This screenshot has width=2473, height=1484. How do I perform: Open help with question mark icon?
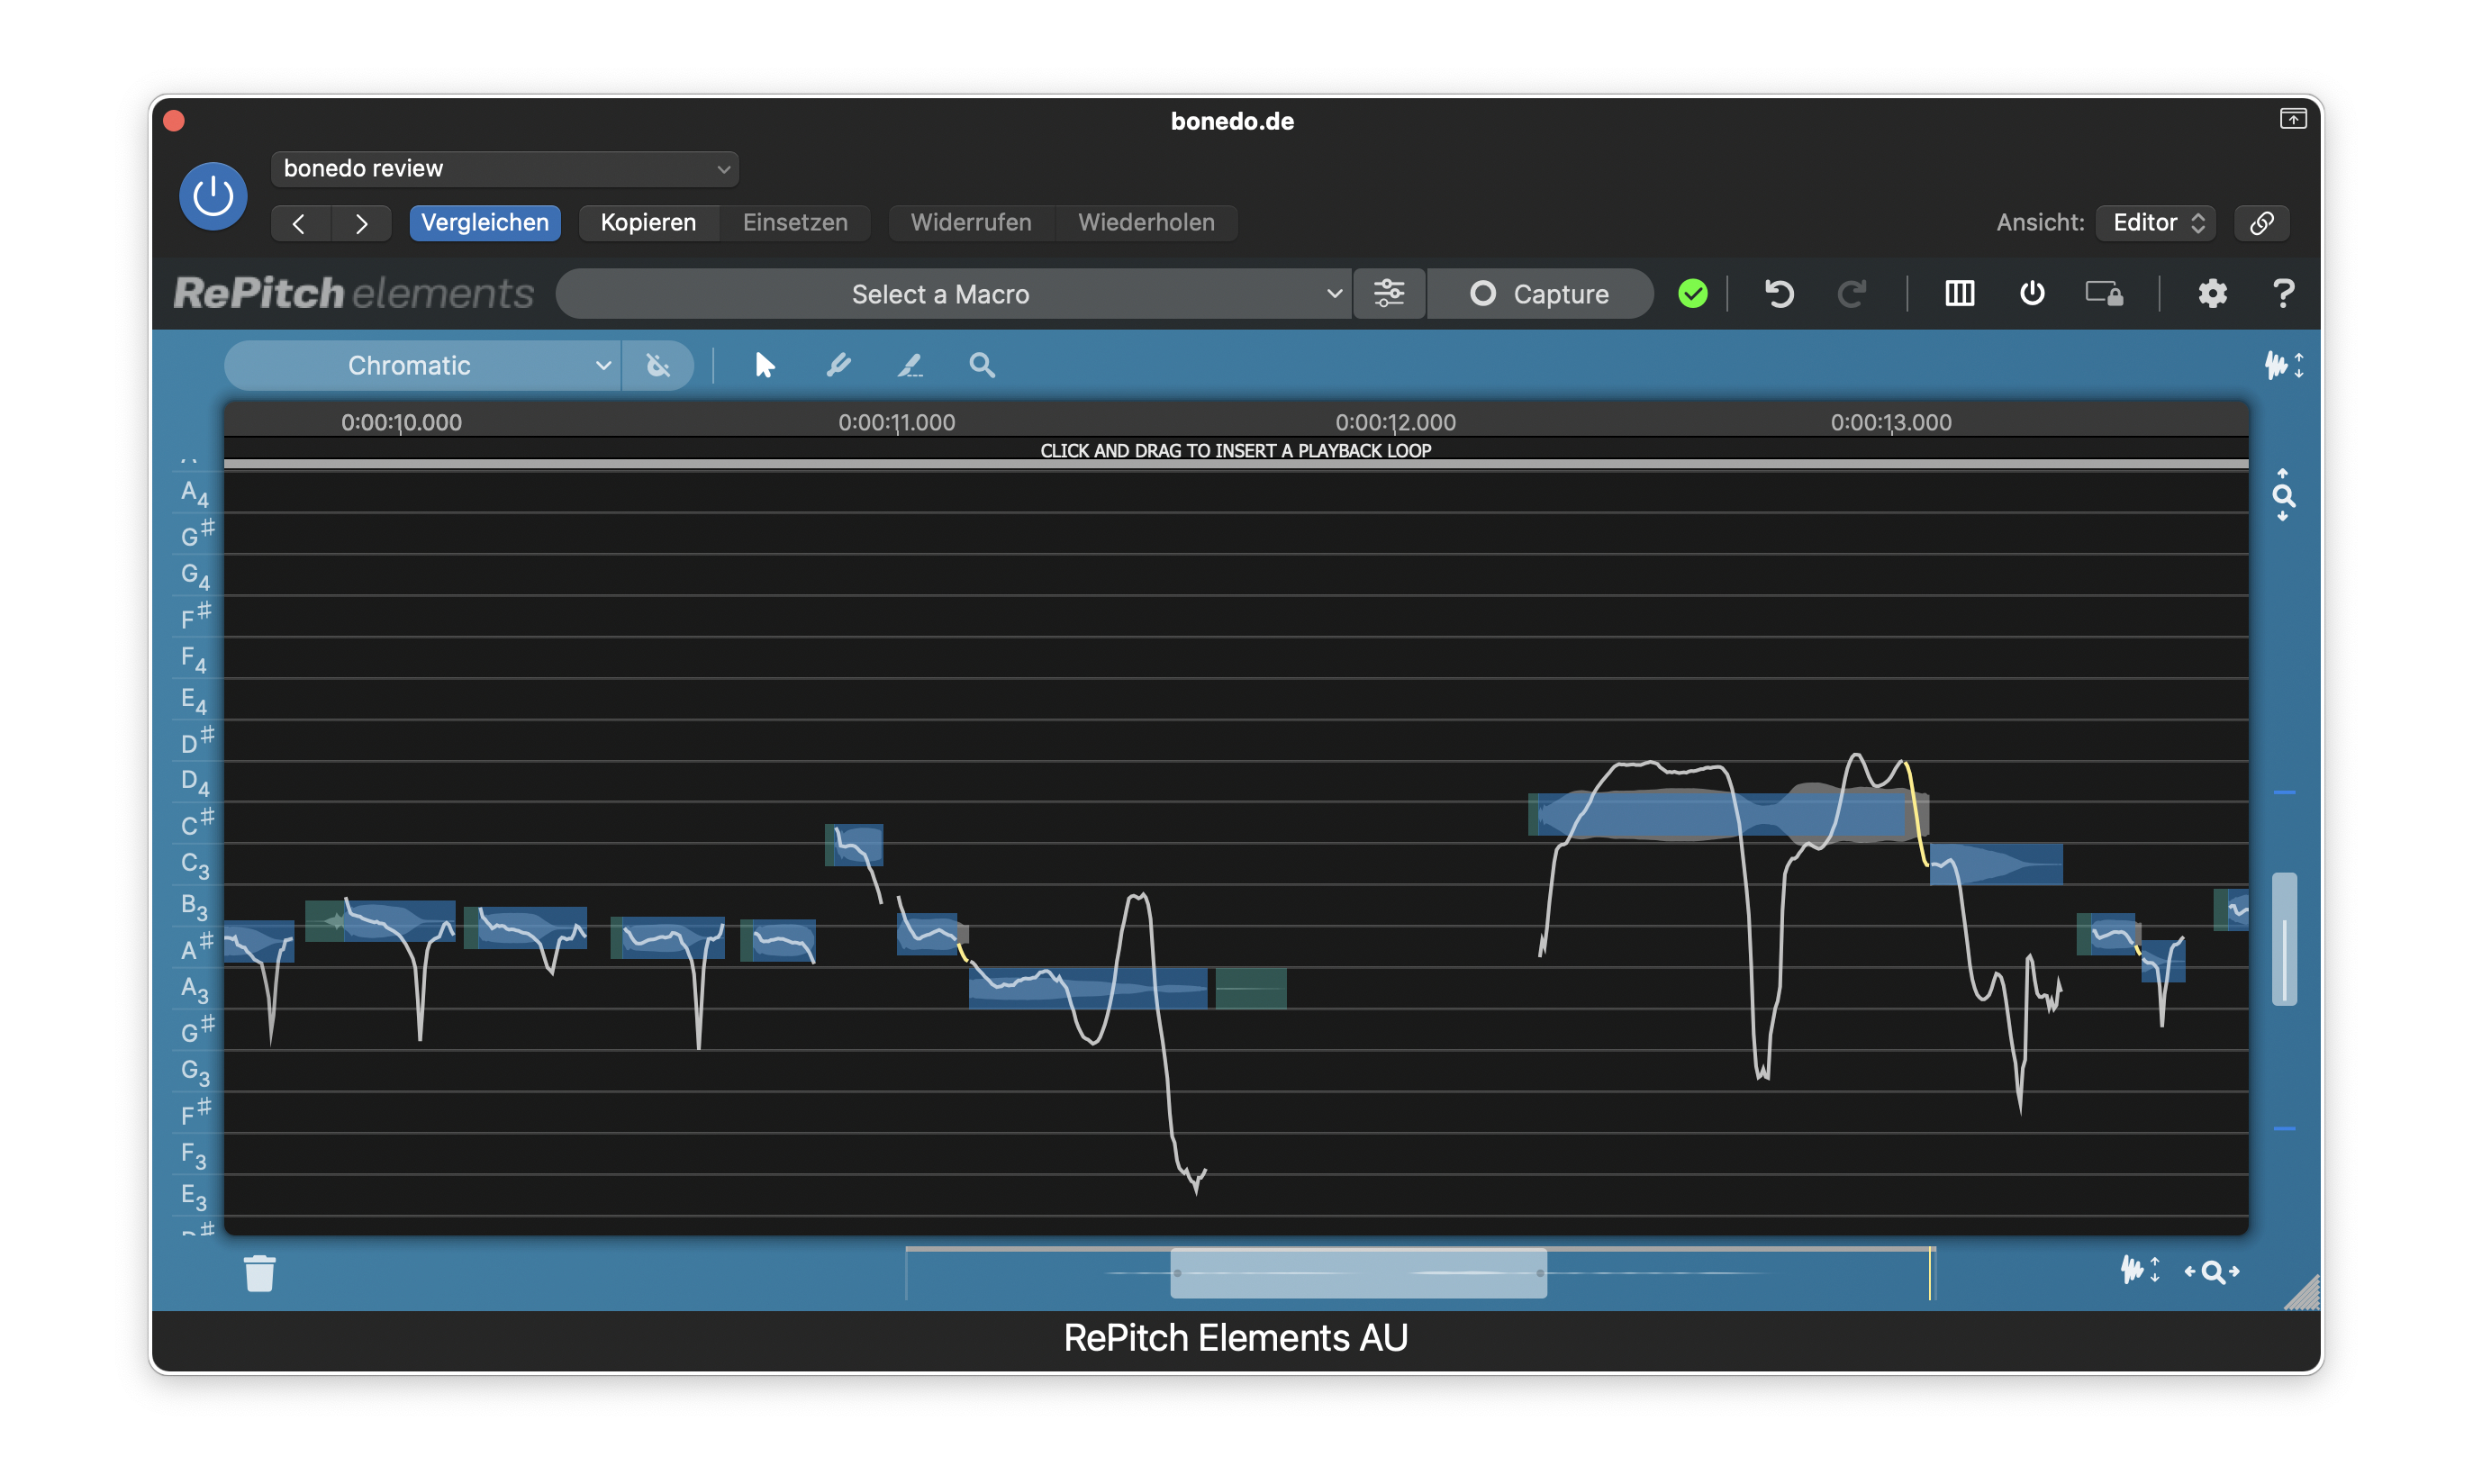tap(2282, 294)
